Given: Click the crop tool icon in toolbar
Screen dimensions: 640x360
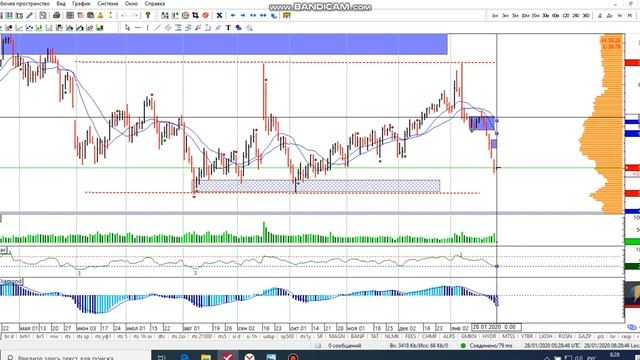Looking at the screenshot, I should point(195,16).
